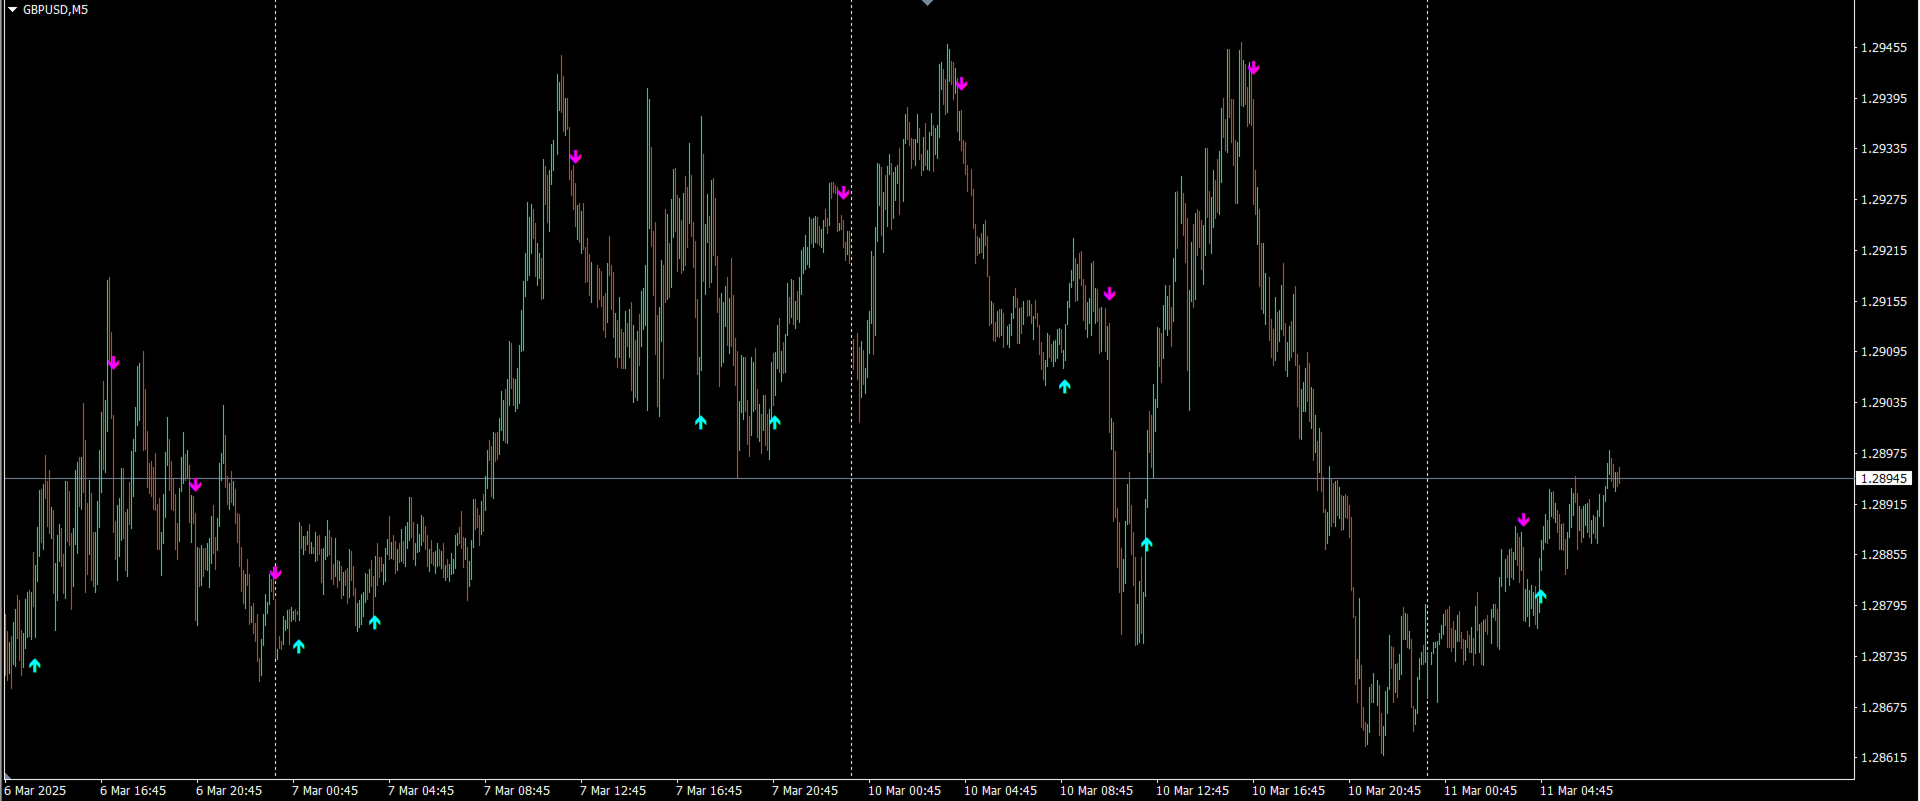
Task: Click magenta arrow above the 6 Mar 20:45 label
Action: coord(195,485)
